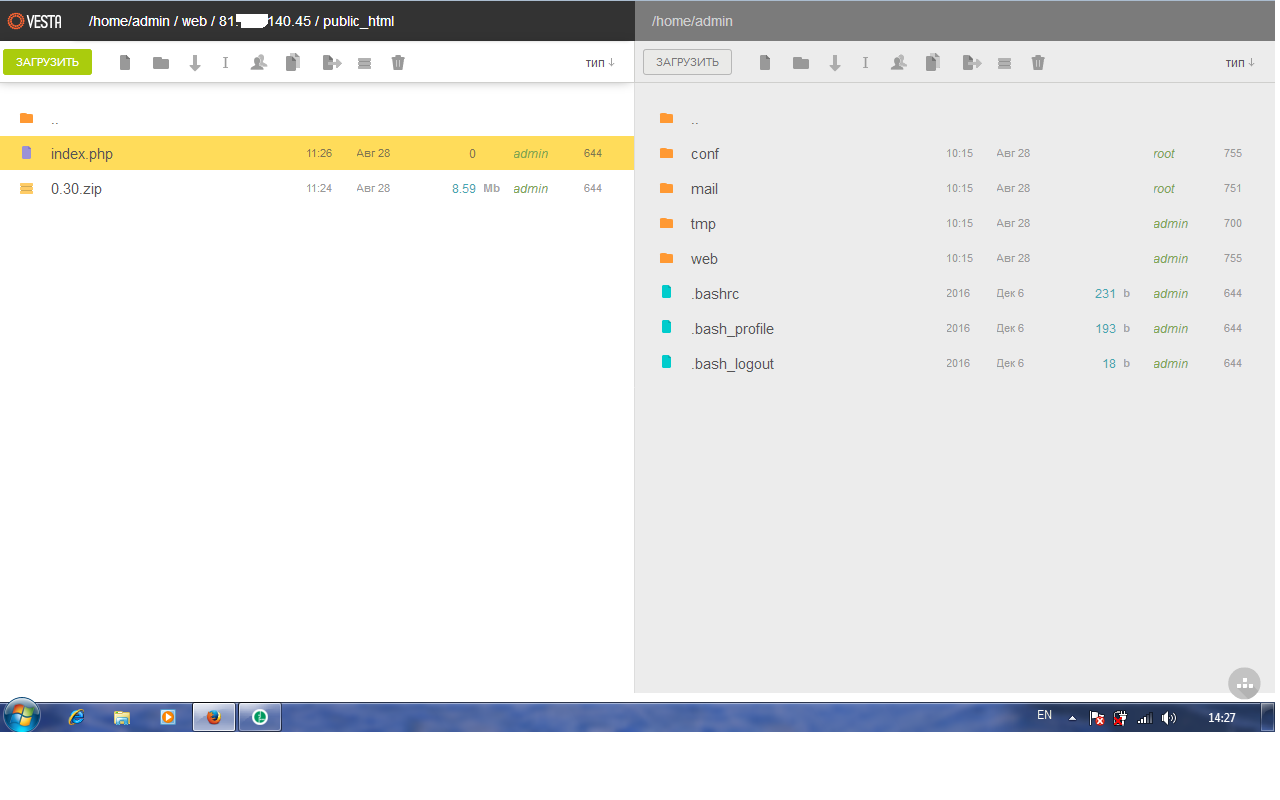
Task: Click the 18 b size of .bash_logout
Action: pyautogui.click(x=1116, y=363)
